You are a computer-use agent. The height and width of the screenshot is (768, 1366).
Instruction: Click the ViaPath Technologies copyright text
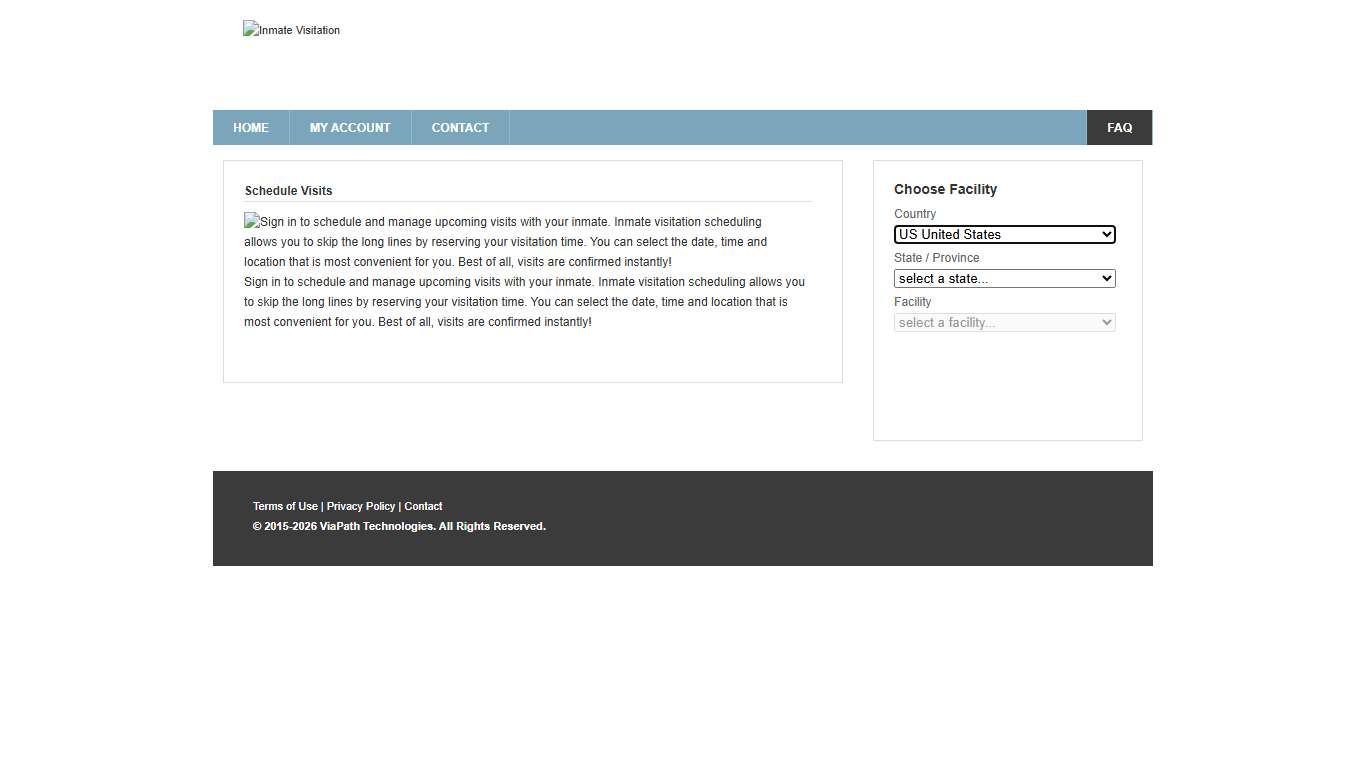[399, 526]
